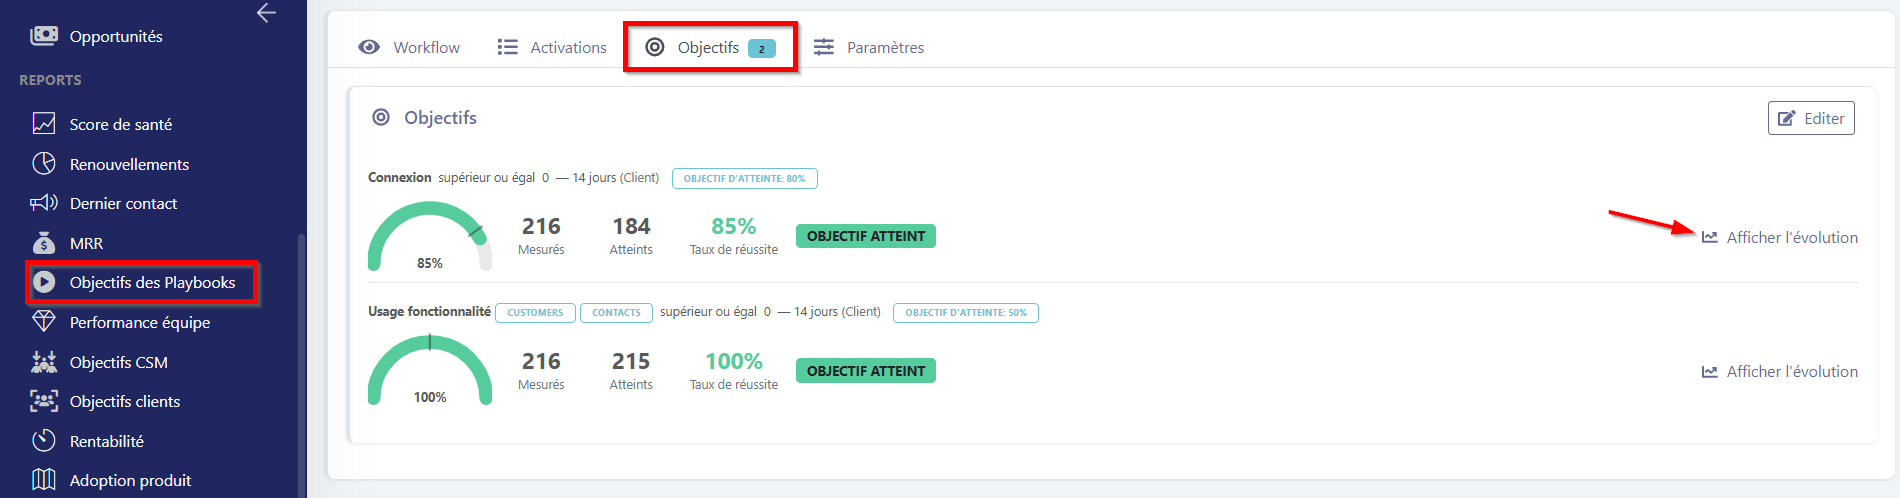Select the Objectifs tab
Screen dimensions: 1900x498
[709, 47]
